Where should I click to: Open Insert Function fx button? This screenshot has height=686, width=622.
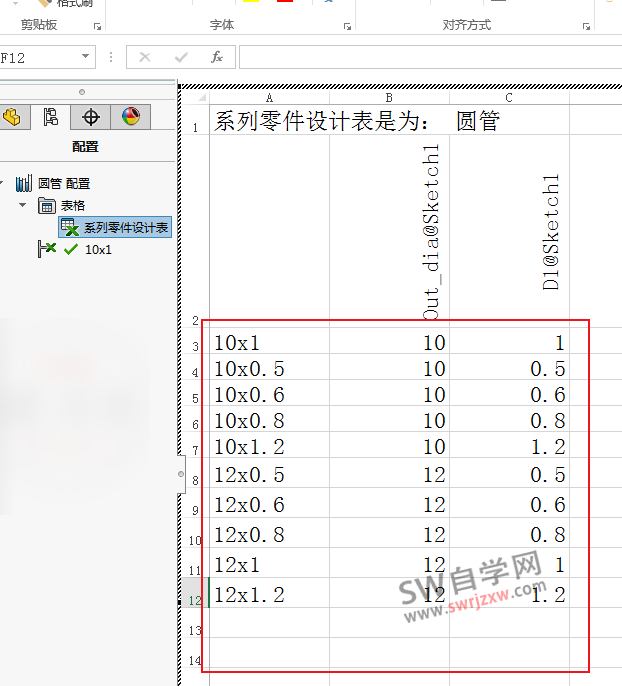click(x=217, y=57)
